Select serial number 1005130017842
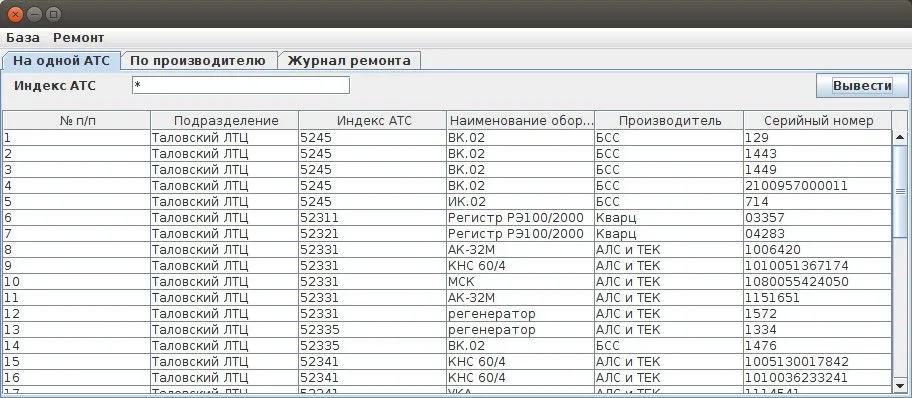 818,362
